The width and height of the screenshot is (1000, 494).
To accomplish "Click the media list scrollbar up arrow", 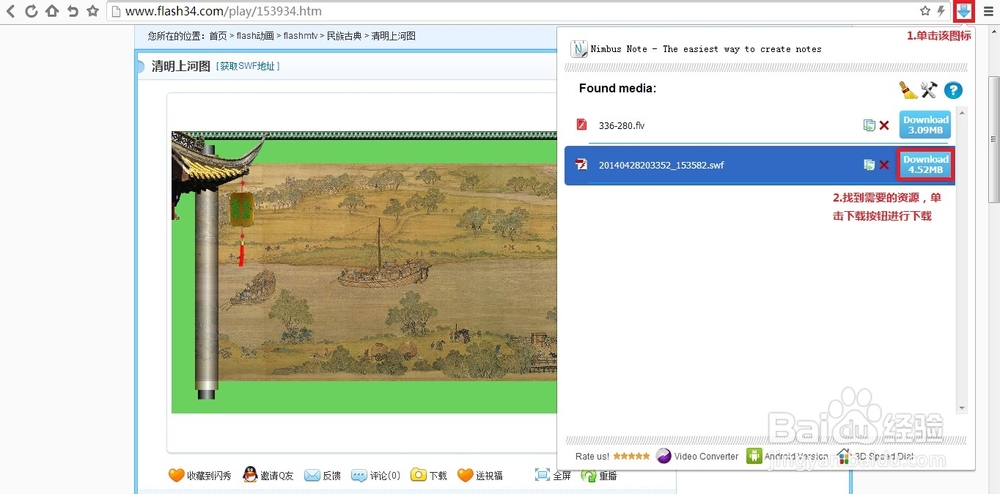I will click(962, 112).
